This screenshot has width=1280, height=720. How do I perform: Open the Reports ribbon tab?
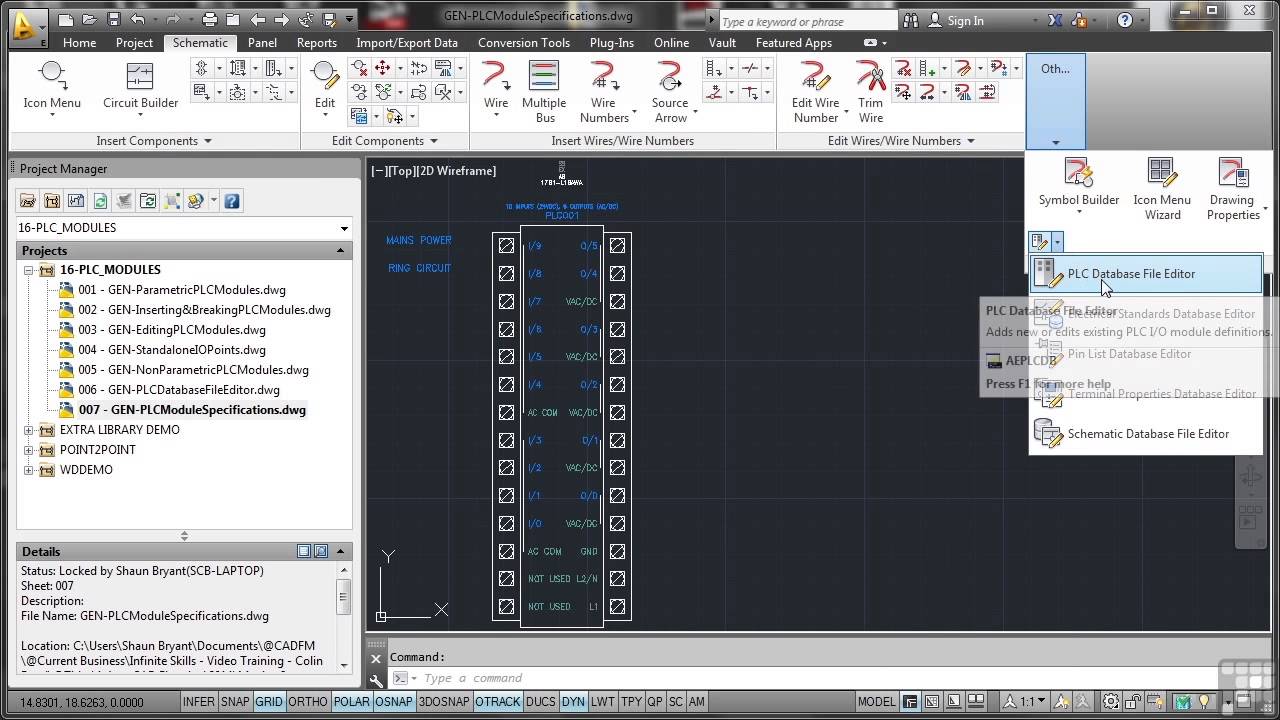(316, 43)
